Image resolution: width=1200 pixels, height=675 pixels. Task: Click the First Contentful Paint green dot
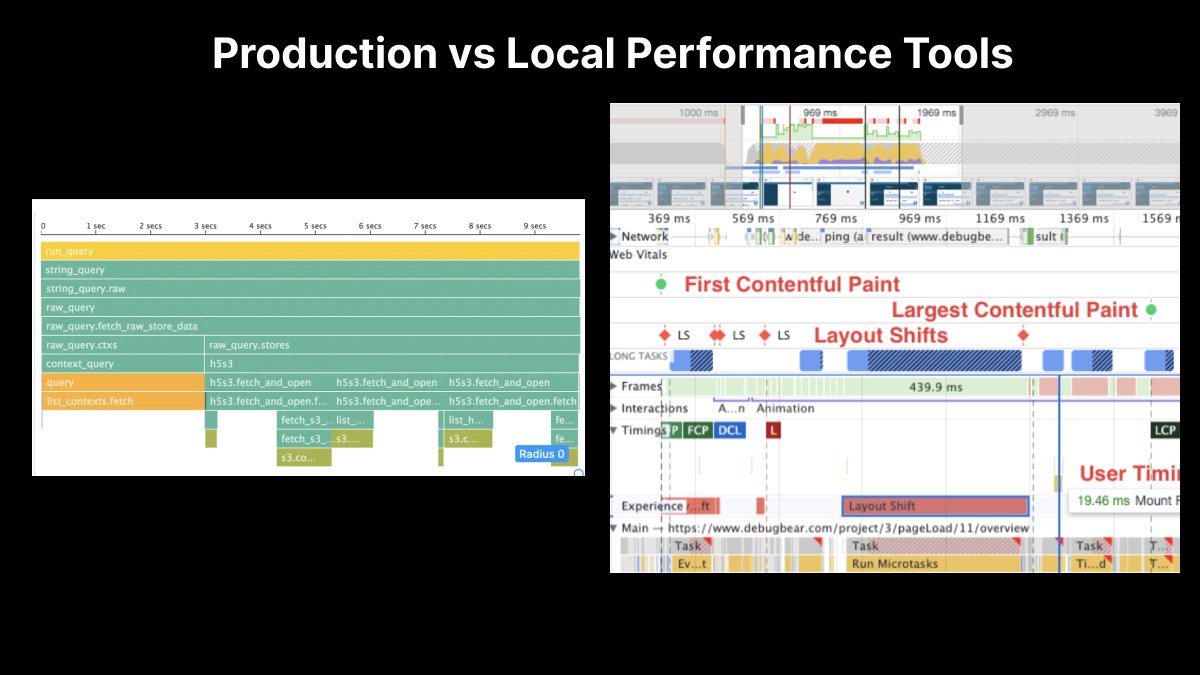point(662,285)
